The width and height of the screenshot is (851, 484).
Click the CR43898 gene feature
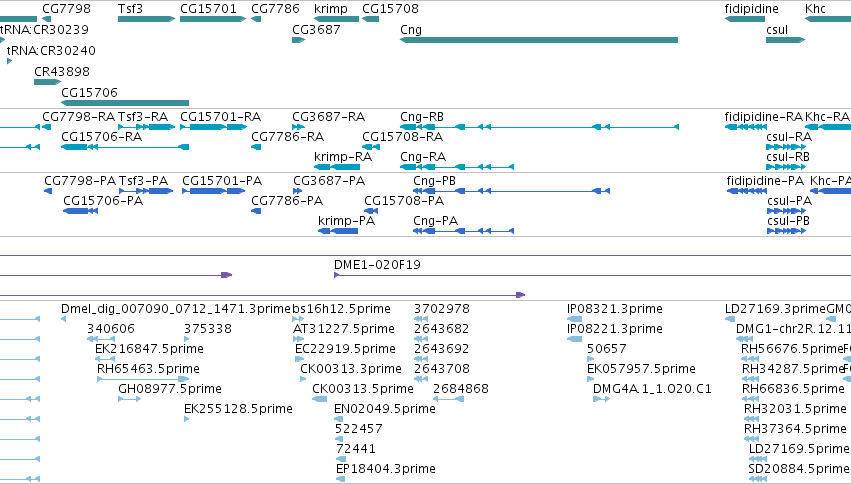click(47, 82)
